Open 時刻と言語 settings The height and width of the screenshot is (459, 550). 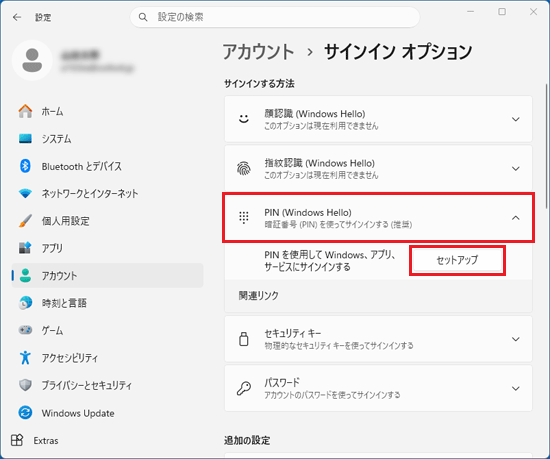107,303
